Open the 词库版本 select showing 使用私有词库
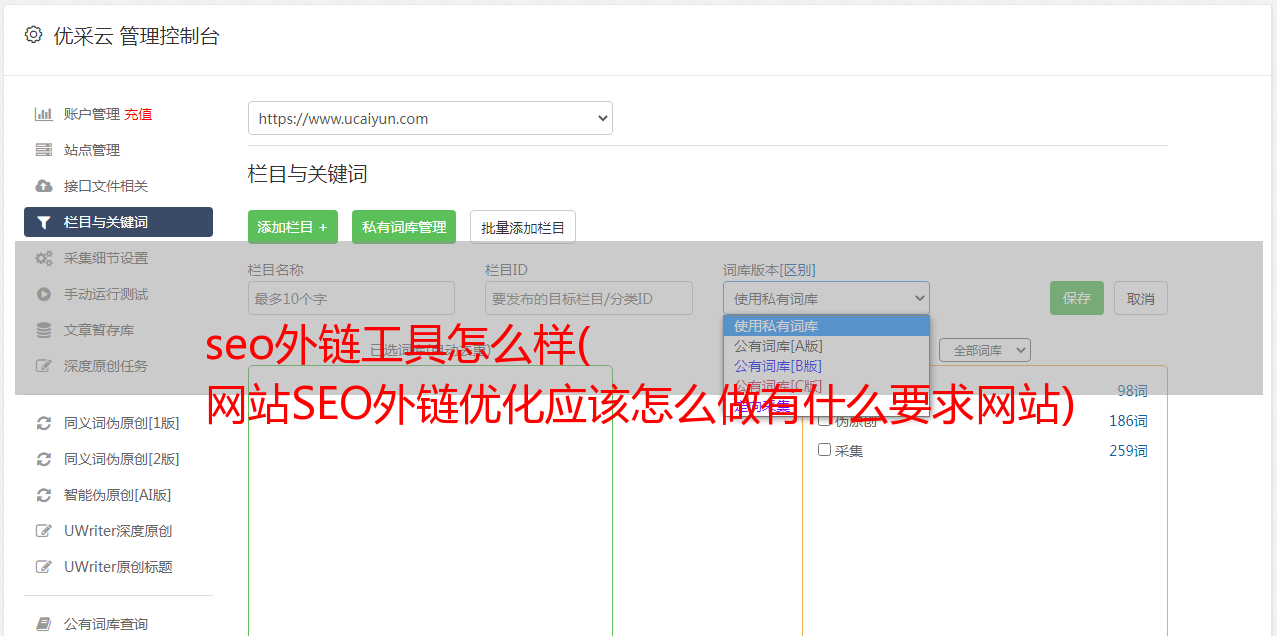1277x636 pixels. (826, 298)
